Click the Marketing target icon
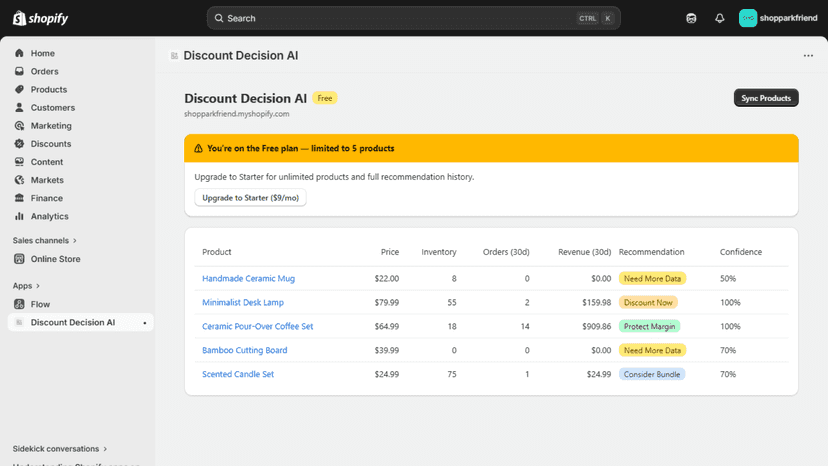This screenshot has width=828, height=466. point(20,126)
